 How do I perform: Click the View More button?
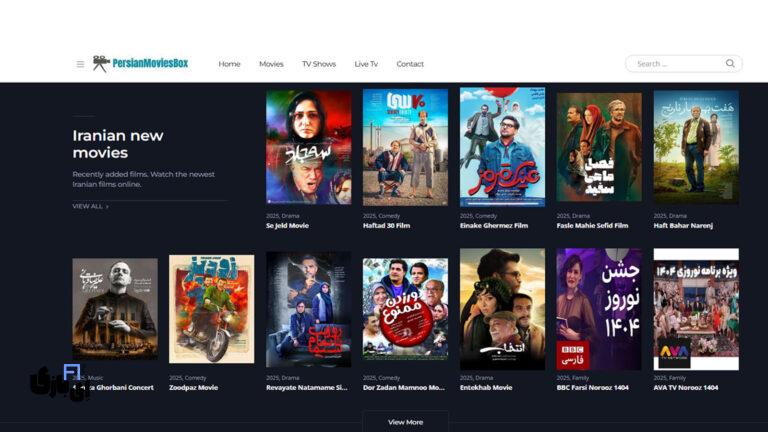406,422
